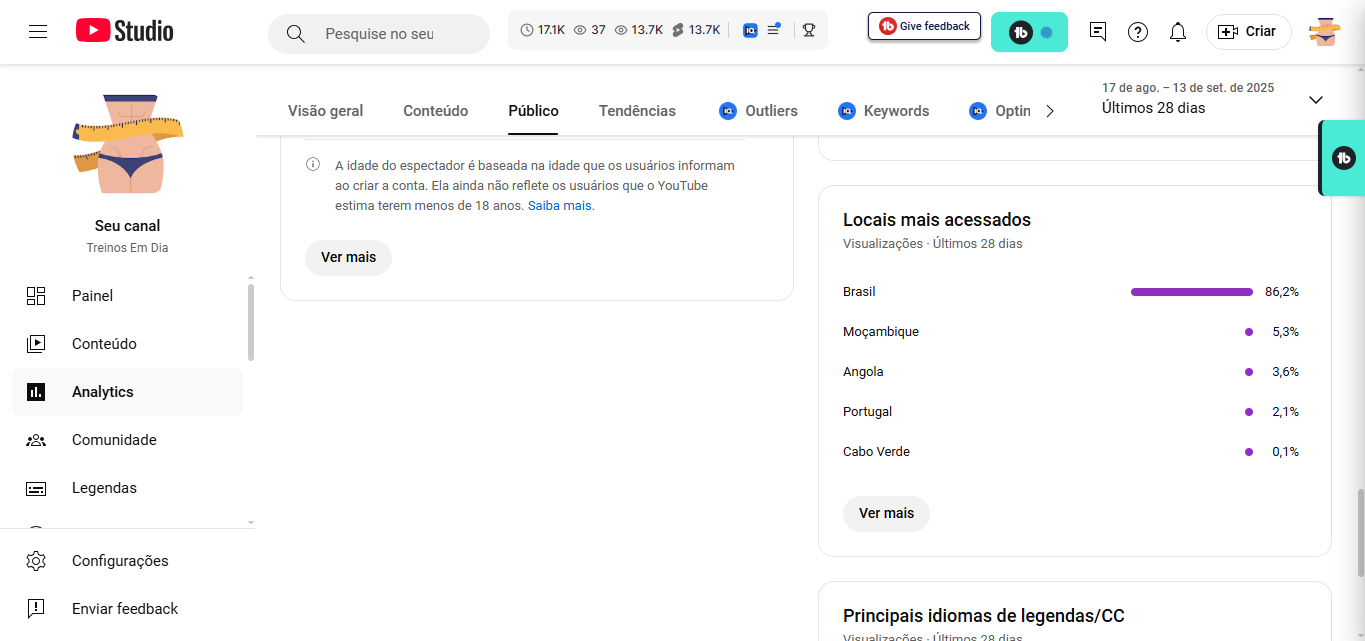The height and width of the screenshot is (641, 1365).
Task: Click the TubeBuddy side panel tab
Action: pyautogui.click(x=1343, y=158)
